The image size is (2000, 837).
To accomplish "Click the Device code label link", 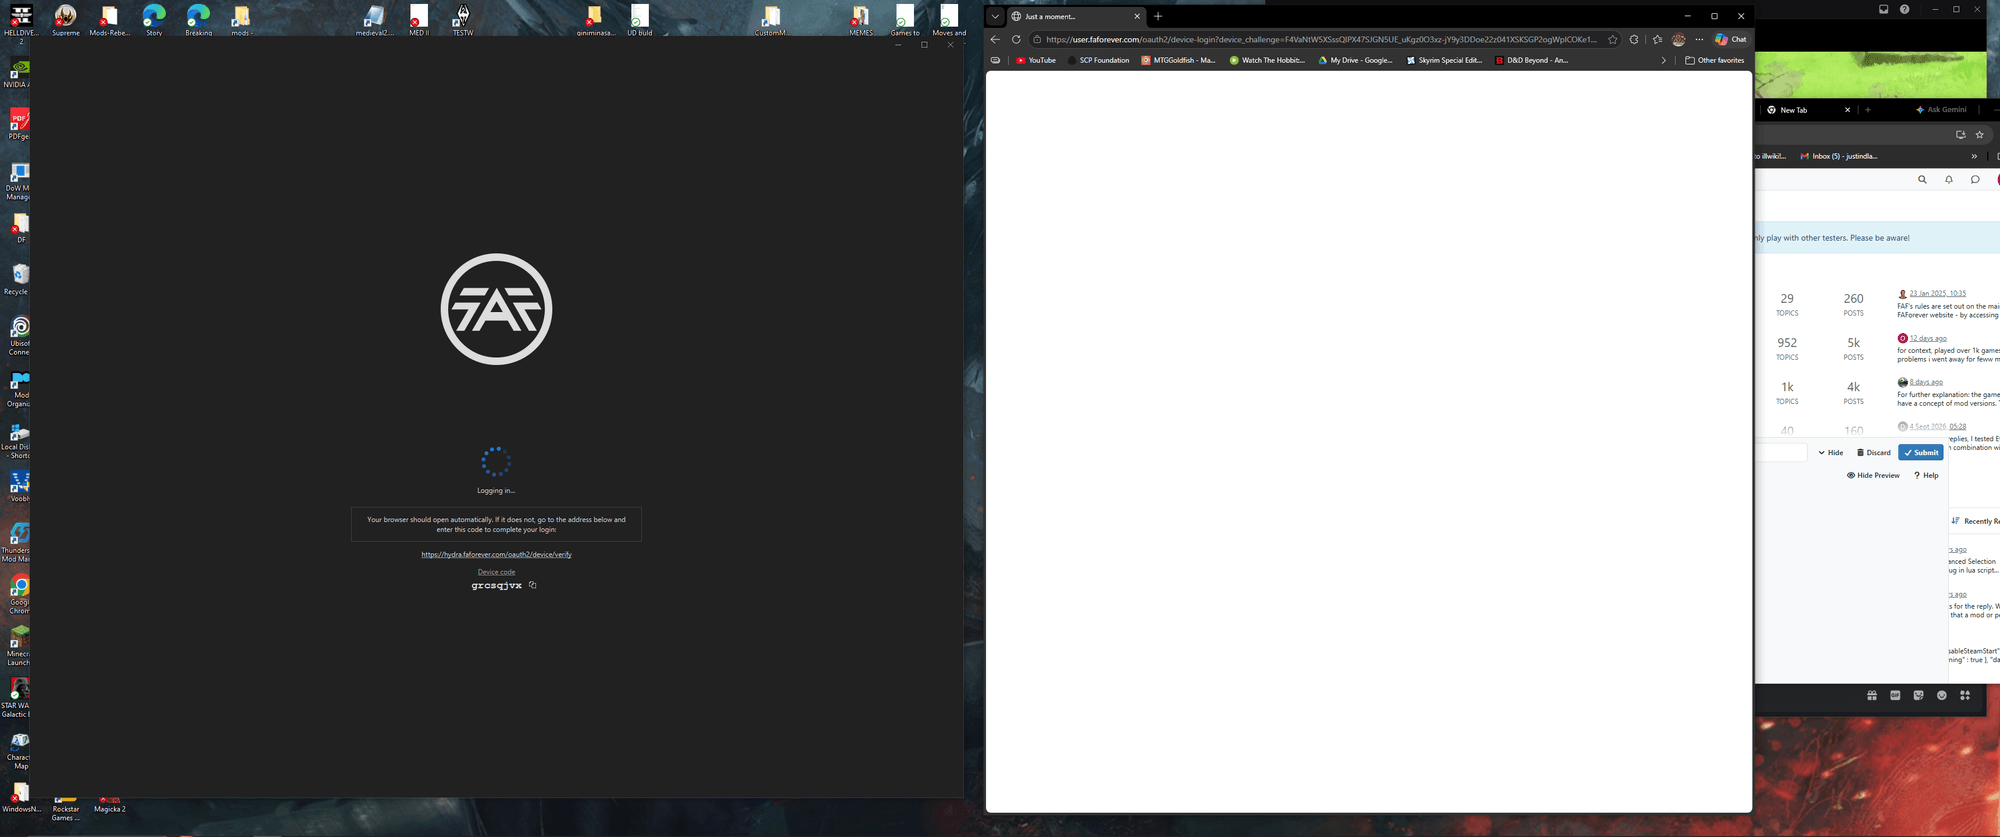I will [496, 572].
